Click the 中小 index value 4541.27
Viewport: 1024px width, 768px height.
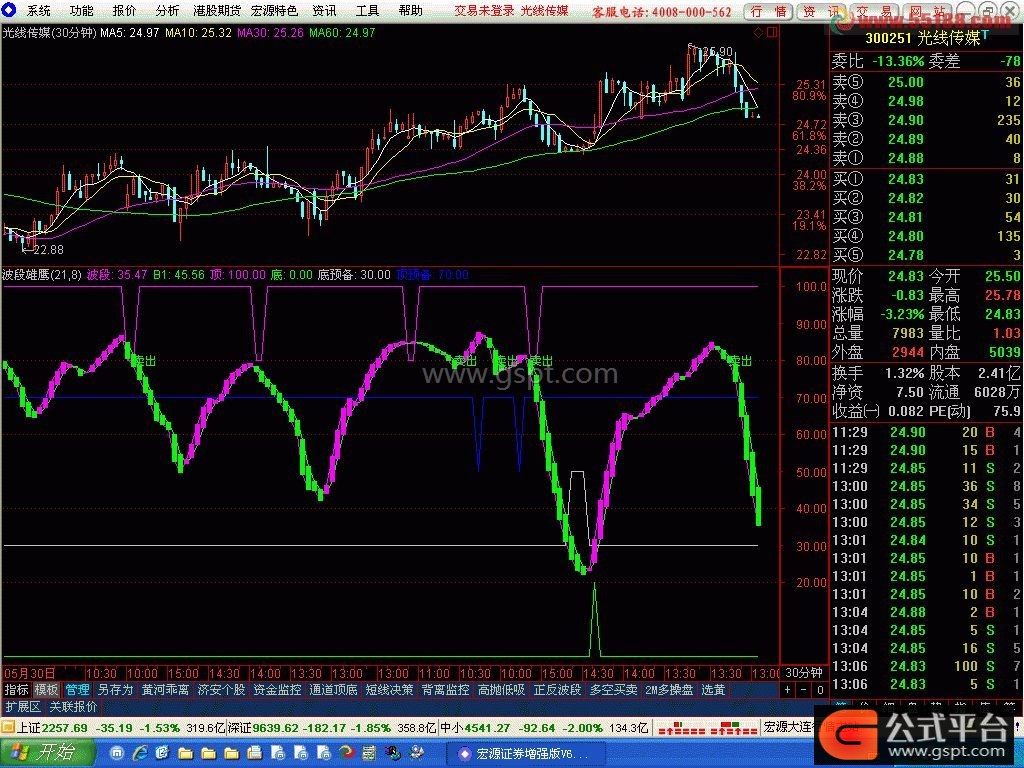coord(487,728)
